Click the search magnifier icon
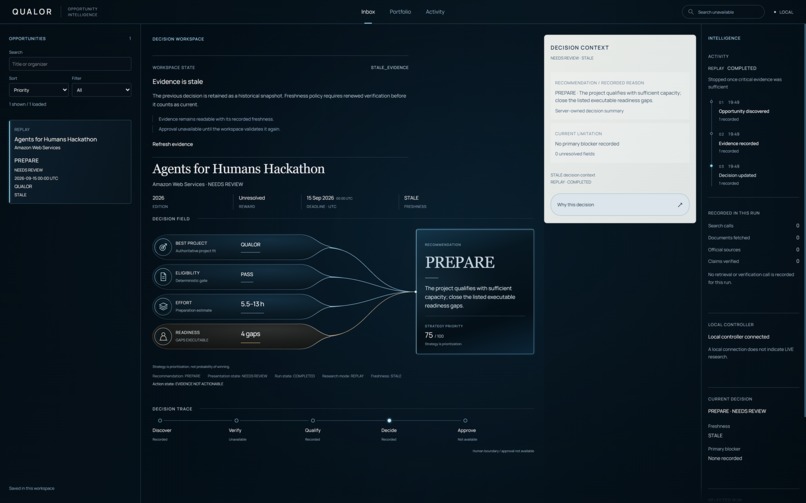Screen dimensions: 806x503 pyautogui.click(x=691, y=12)
